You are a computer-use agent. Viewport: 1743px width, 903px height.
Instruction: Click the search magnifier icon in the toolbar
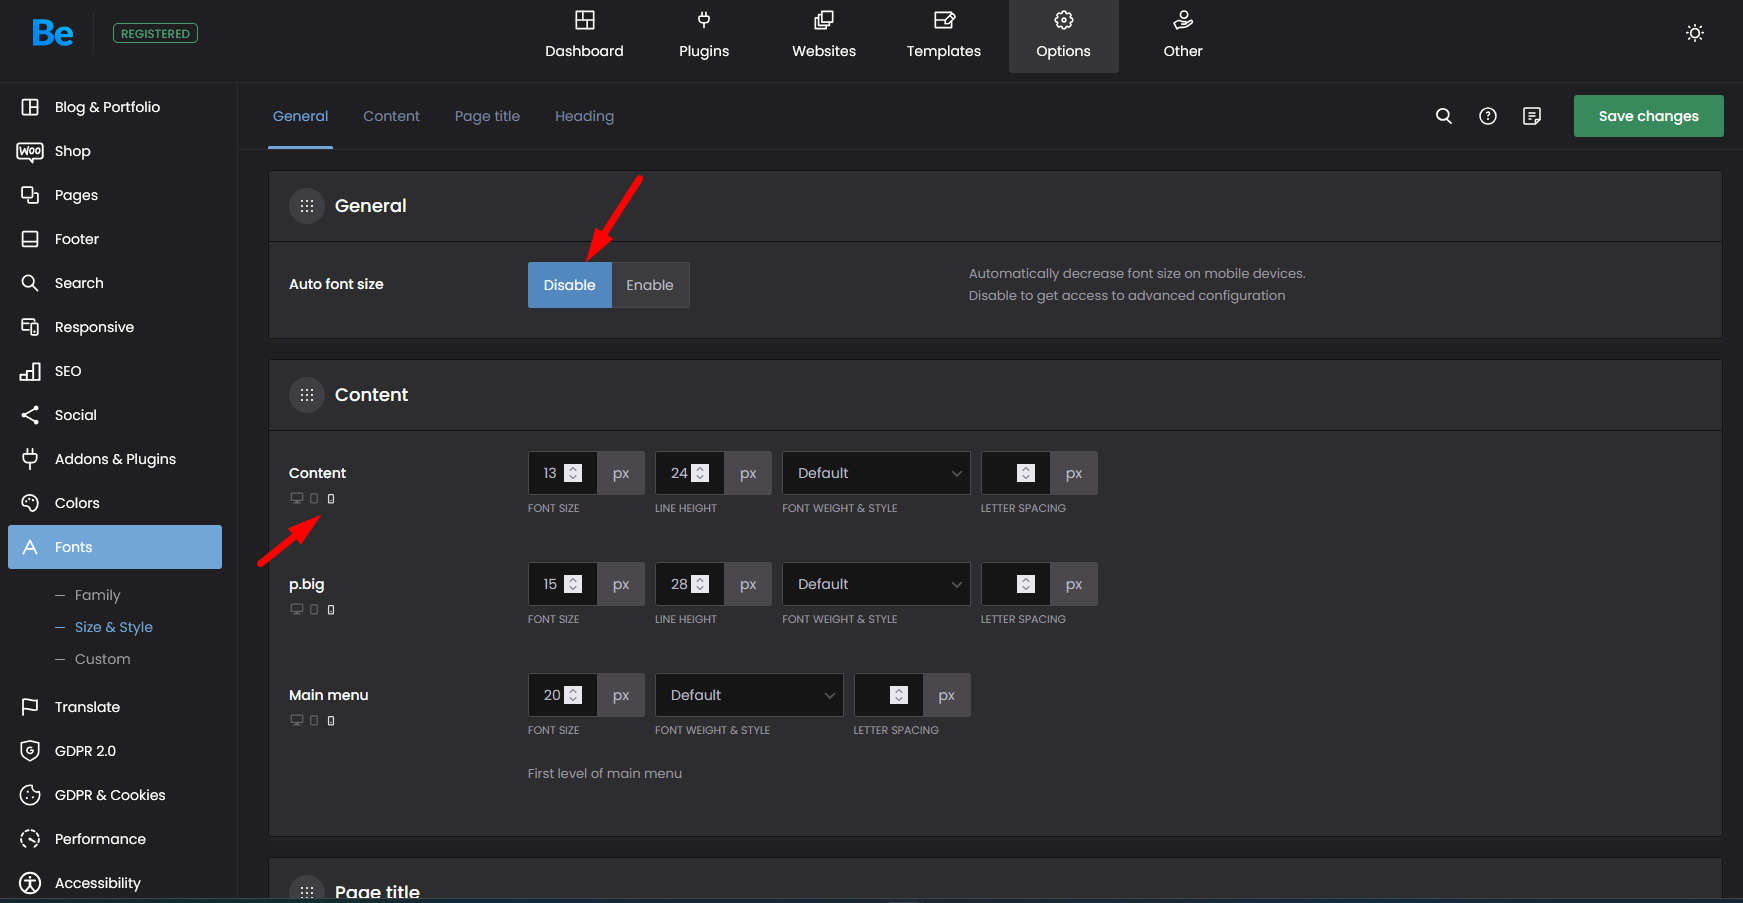point(1444,116)
